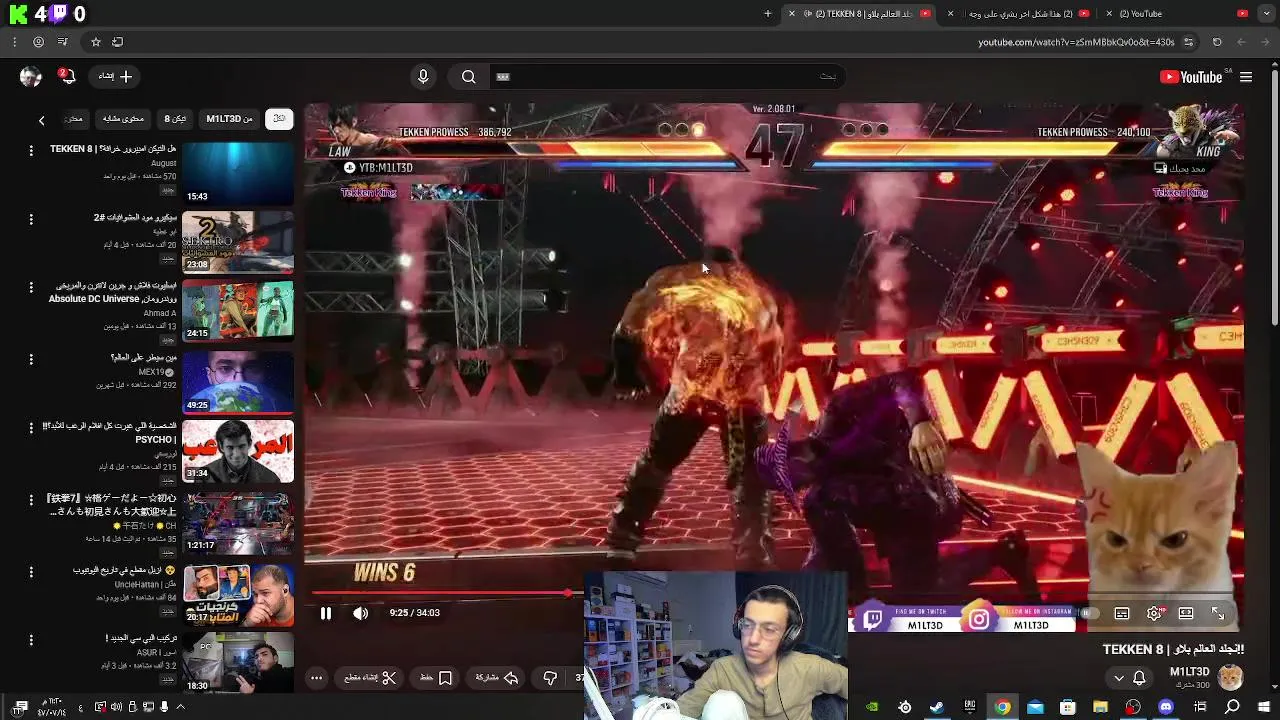
Task: Expand the subscription notification bell dropdown
Action: (1128, 678)
